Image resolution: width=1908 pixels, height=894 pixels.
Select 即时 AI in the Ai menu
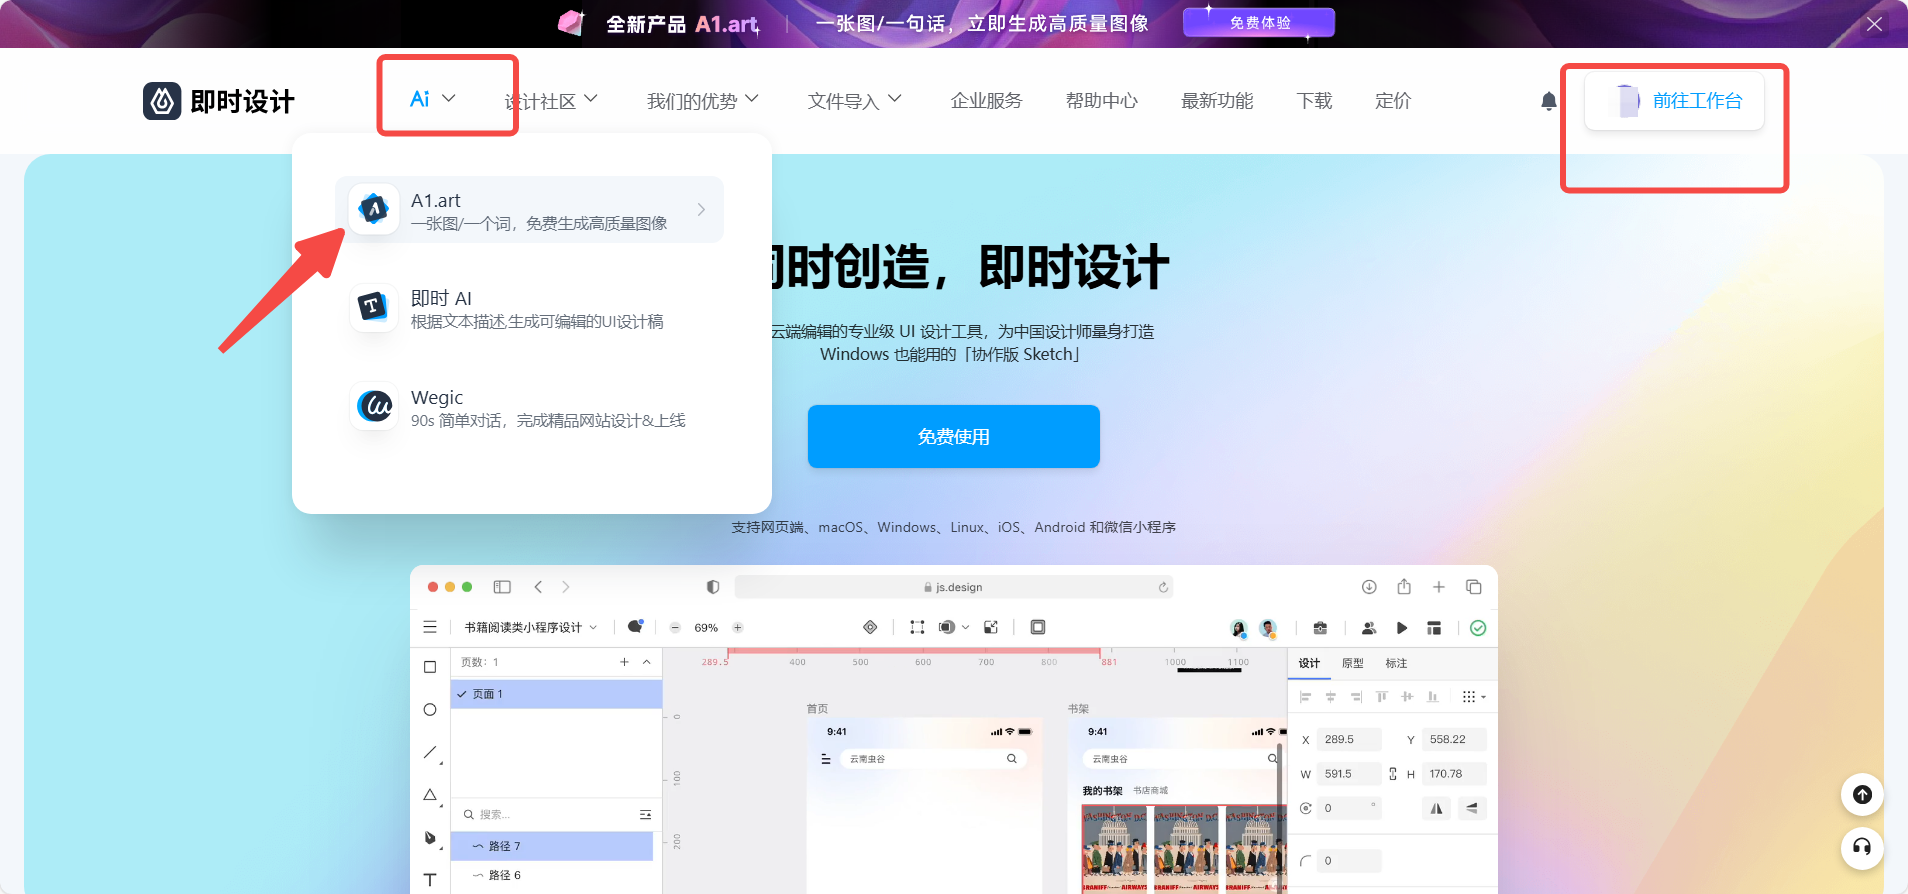(529, 308)
